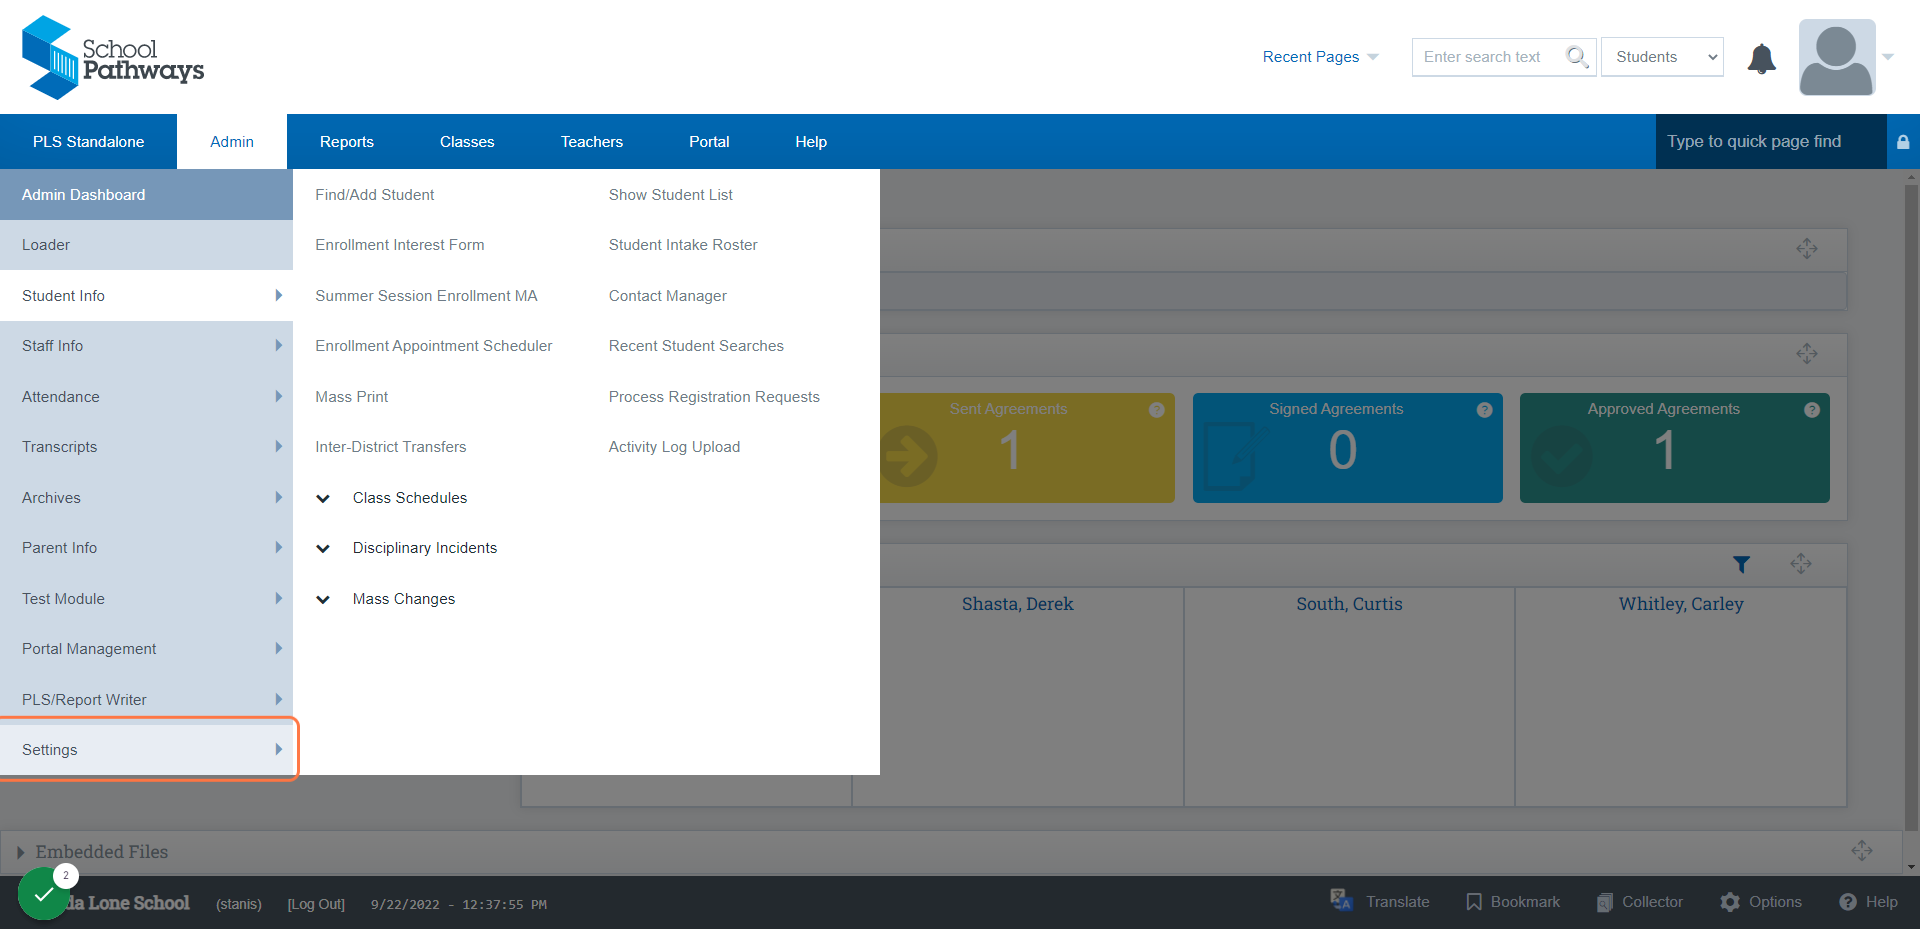Open the notifications bell
This screenshot has width=1920, height=929.
[x=1761, y=58]
